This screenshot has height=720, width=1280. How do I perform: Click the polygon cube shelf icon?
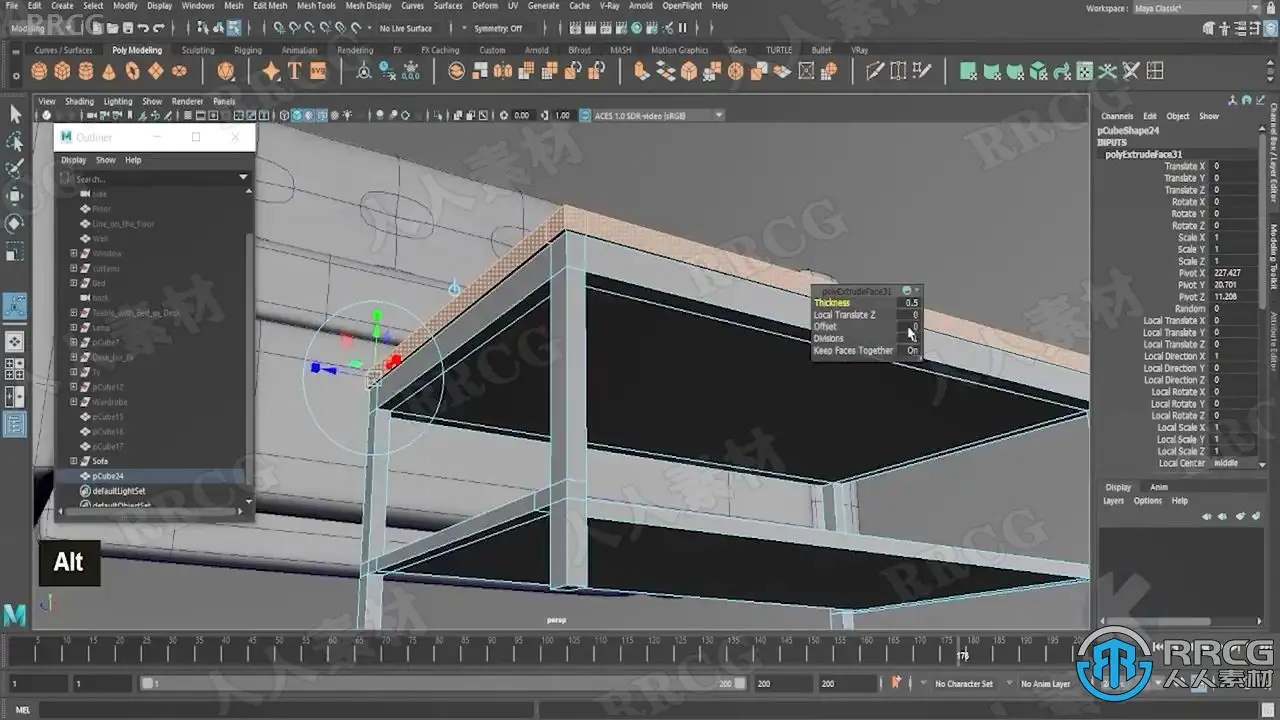coord(63,71)
